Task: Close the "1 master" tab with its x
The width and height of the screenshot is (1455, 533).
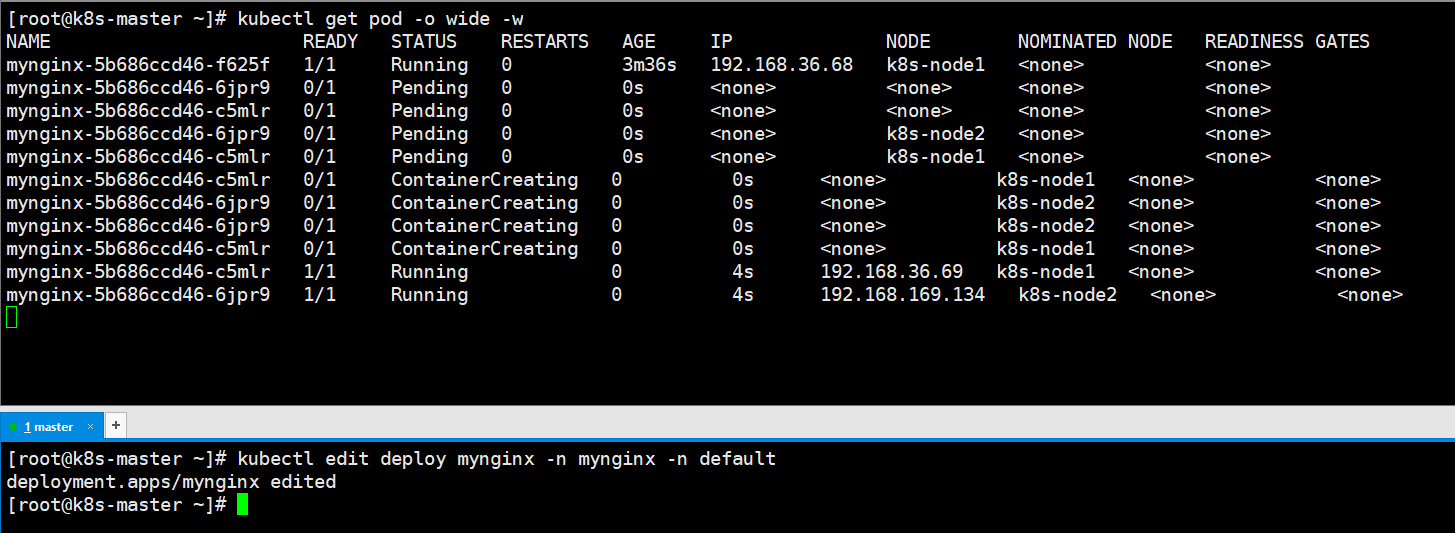Action: point(90,426)
